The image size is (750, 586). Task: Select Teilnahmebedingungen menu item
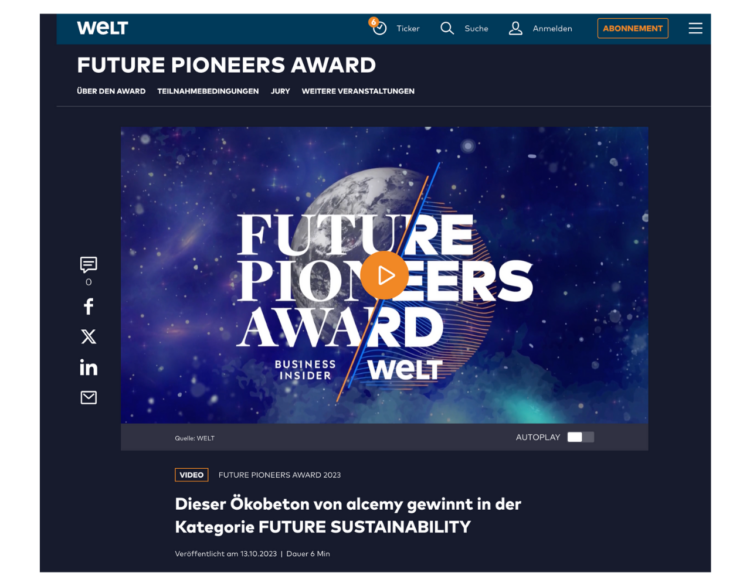[208, 91]
